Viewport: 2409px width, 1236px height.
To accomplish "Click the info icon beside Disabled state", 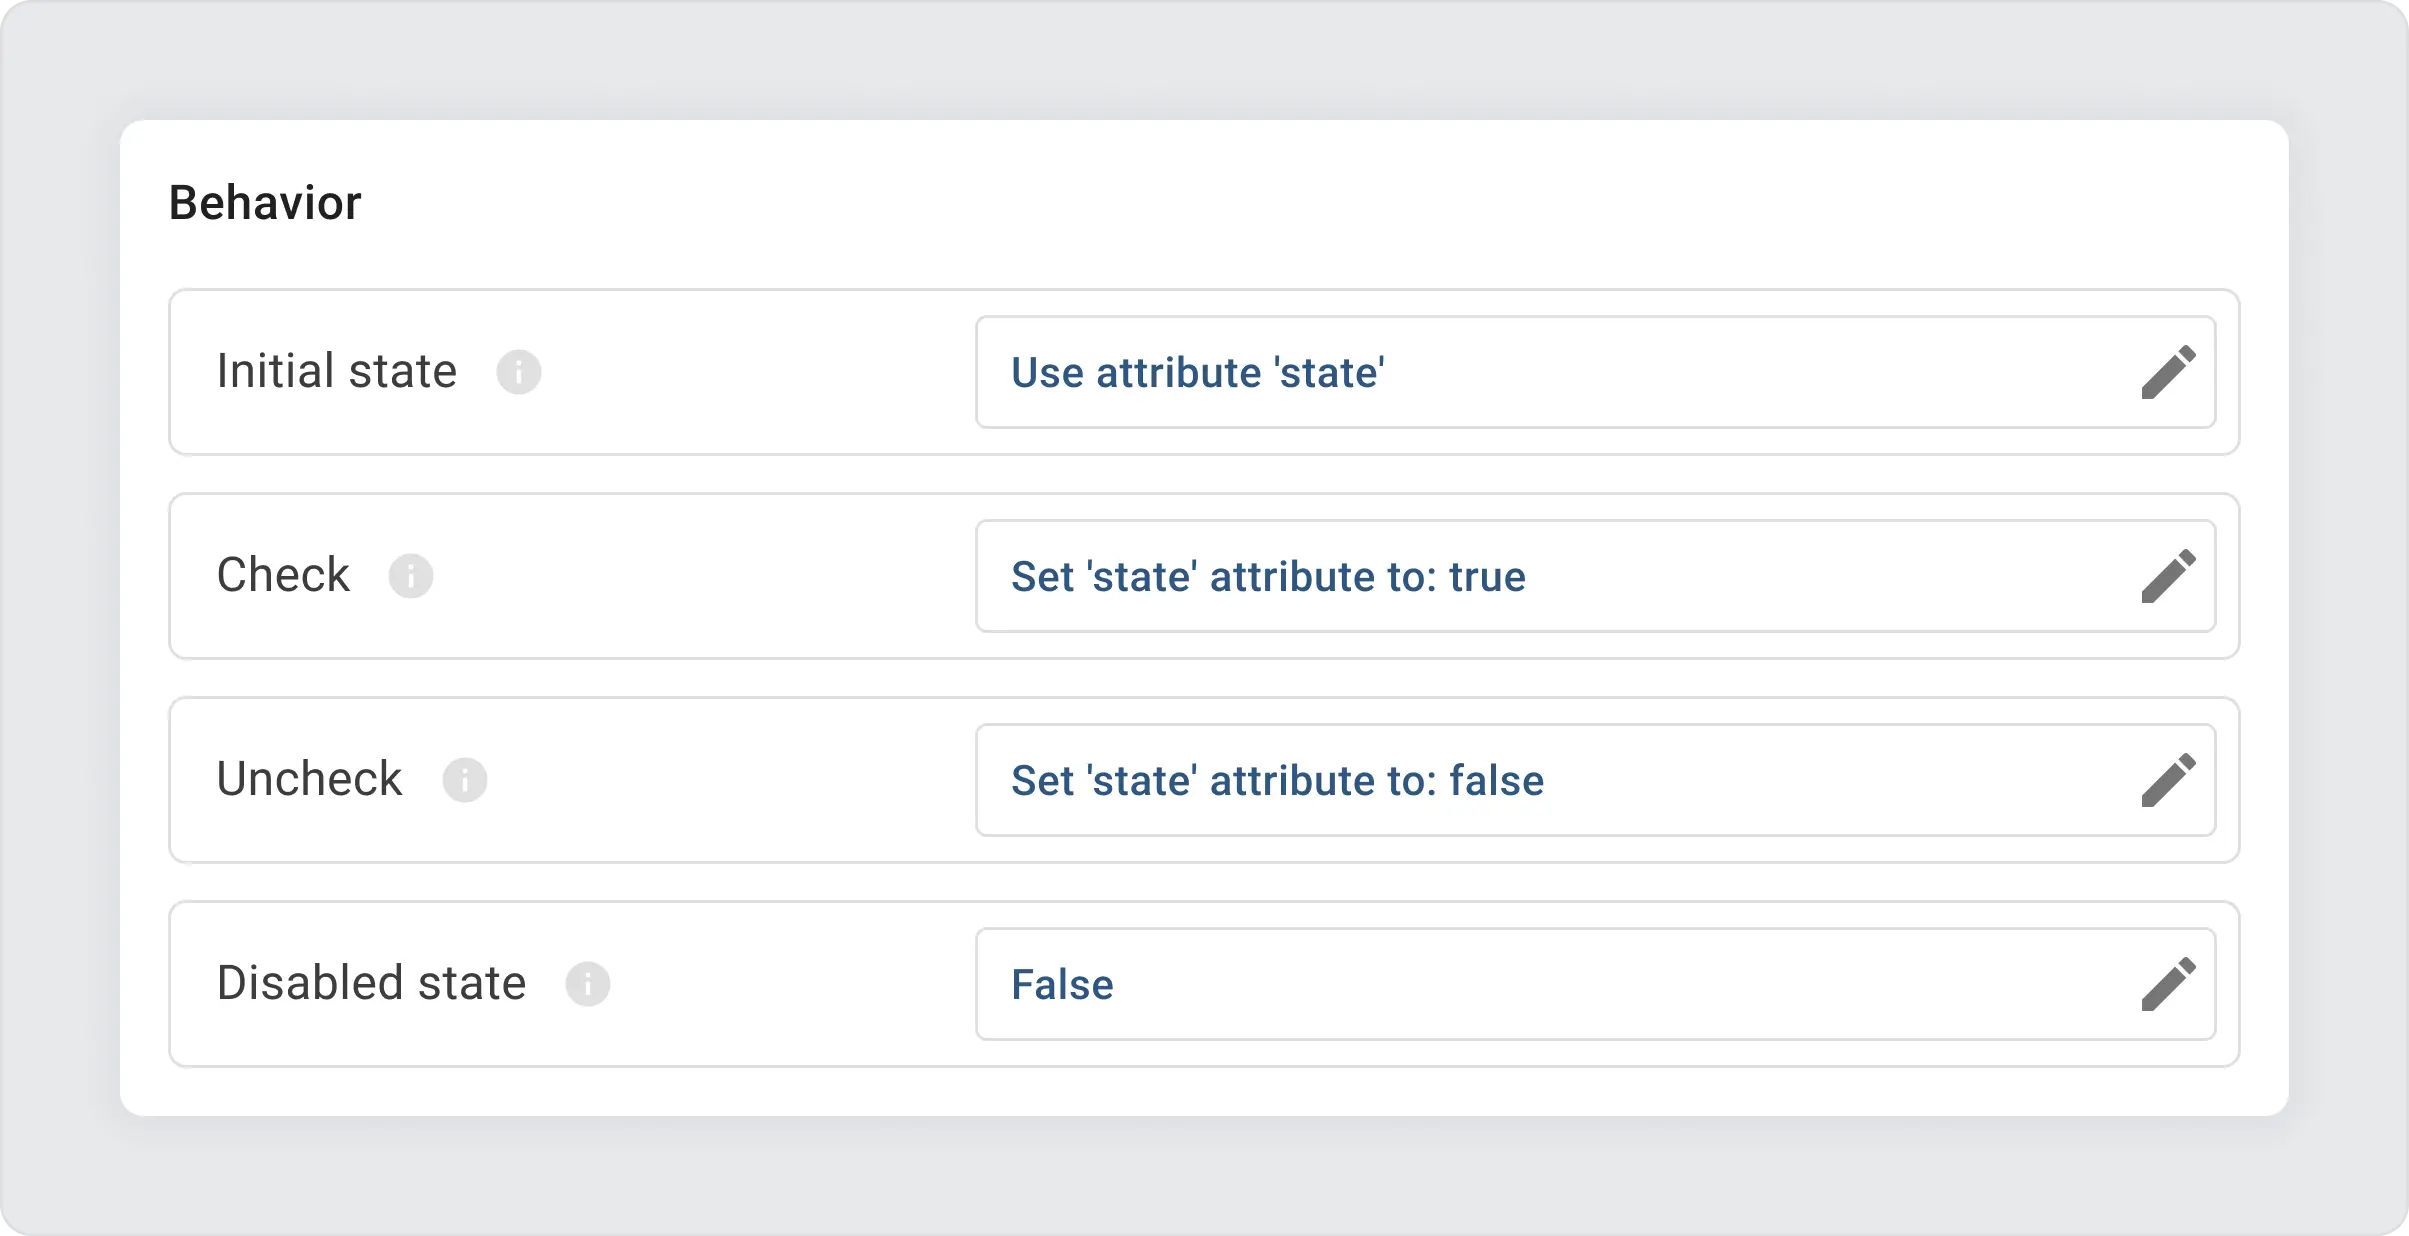I will pyautogui.click(x=588, y=983).
